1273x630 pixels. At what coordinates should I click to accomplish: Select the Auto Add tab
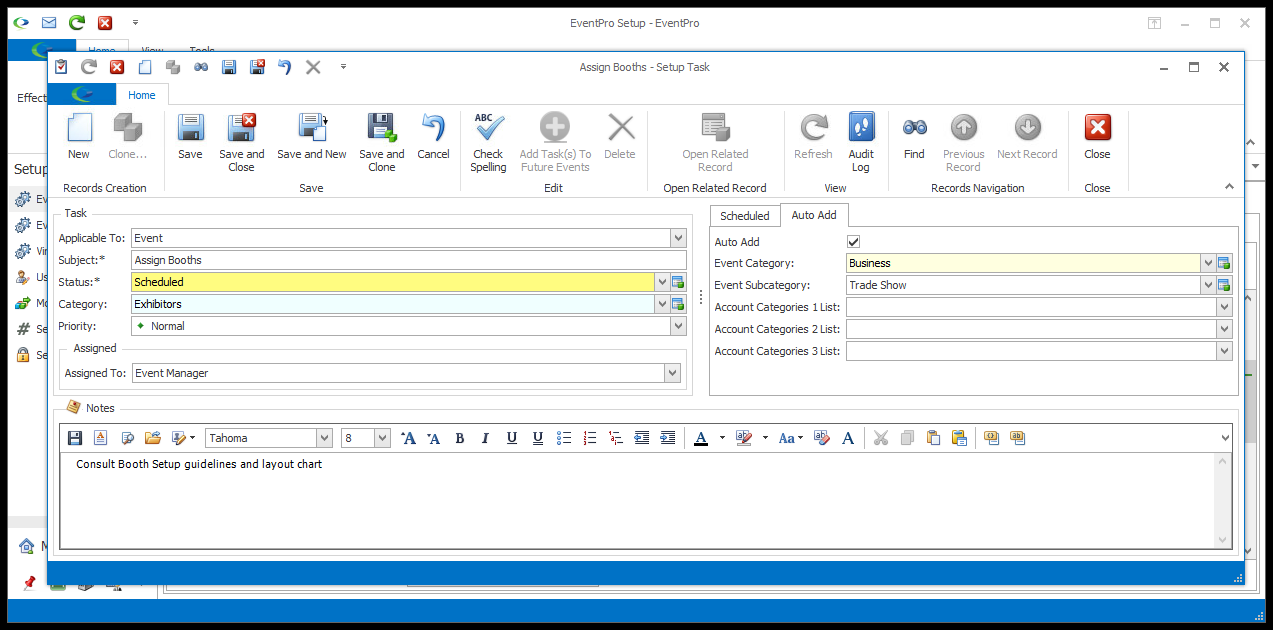(814, 215)
